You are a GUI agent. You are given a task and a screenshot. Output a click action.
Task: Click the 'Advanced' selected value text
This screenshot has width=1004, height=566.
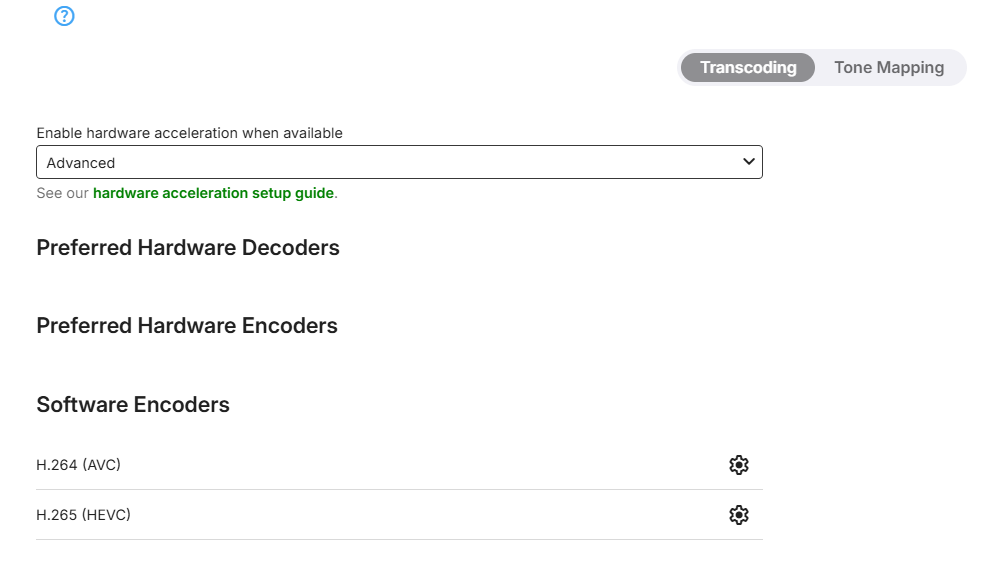click(81, 163)
